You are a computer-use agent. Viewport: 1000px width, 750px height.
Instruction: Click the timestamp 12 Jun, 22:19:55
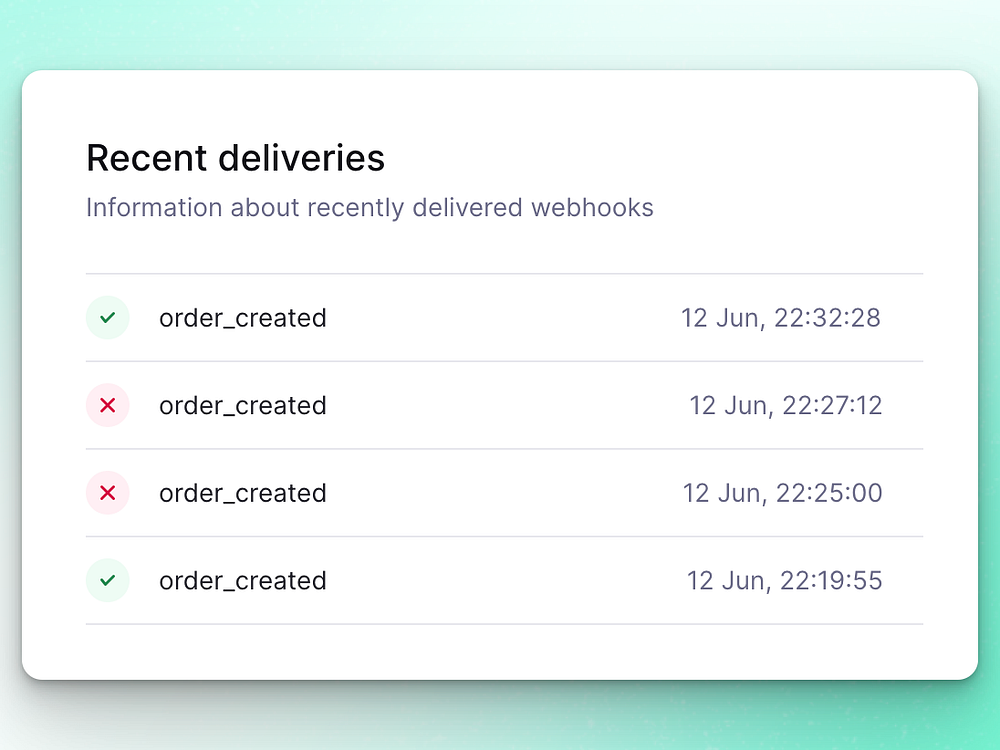784,580
